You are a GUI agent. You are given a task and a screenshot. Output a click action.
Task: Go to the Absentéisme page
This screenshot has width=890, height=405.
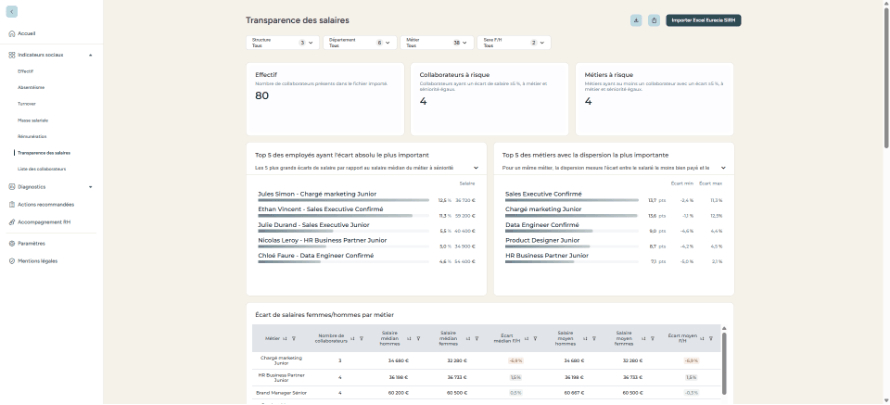coord(31,87)
